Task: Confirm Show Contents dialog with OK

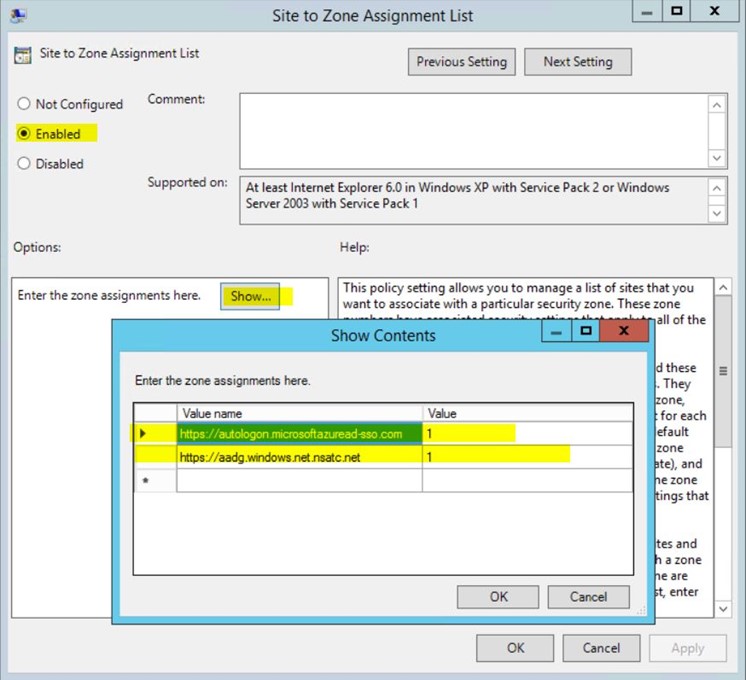Action: click(498, 597)
